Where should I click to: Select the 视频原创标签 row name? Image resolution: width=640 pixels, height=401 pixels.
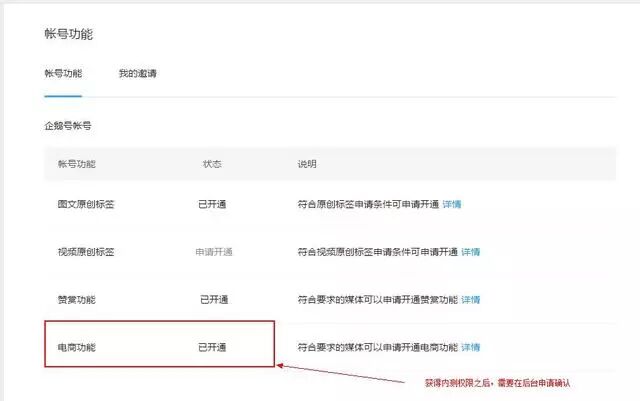(85, 252)
